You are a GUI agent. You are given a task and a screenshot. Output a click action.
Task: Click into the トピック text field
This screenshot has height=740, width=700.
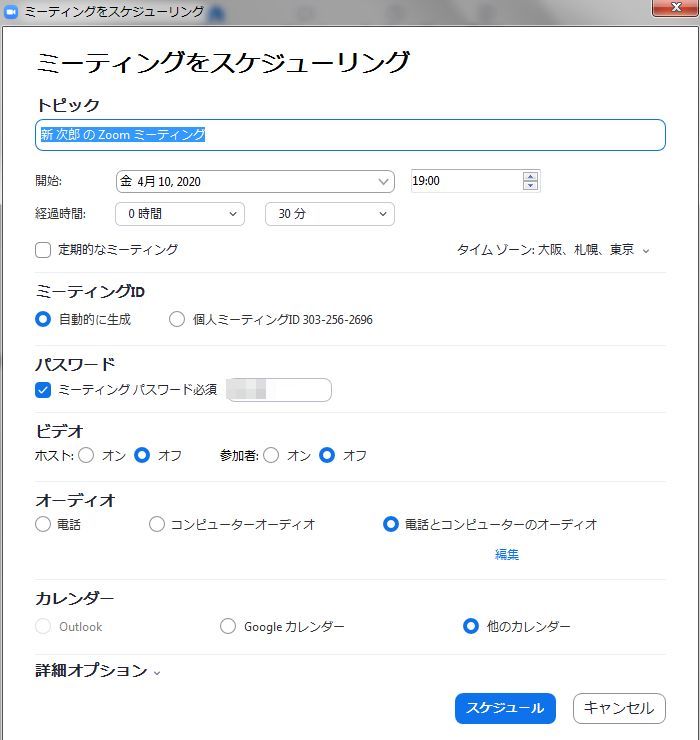[350, 135]
